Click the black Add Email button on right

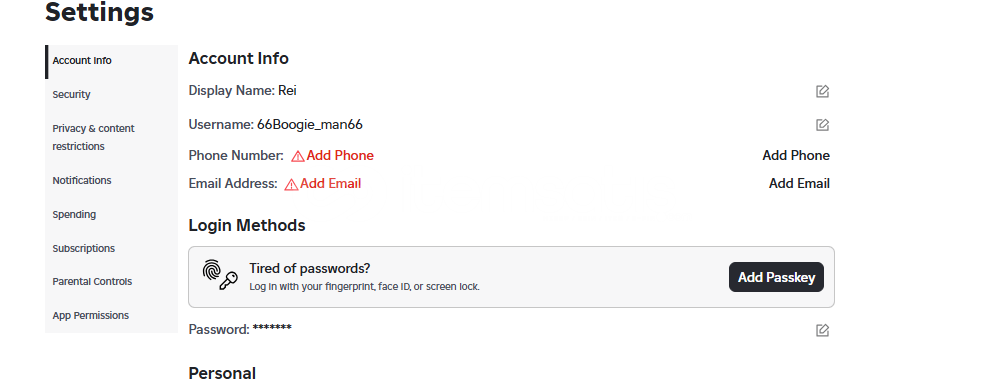[x=799, y=183]
